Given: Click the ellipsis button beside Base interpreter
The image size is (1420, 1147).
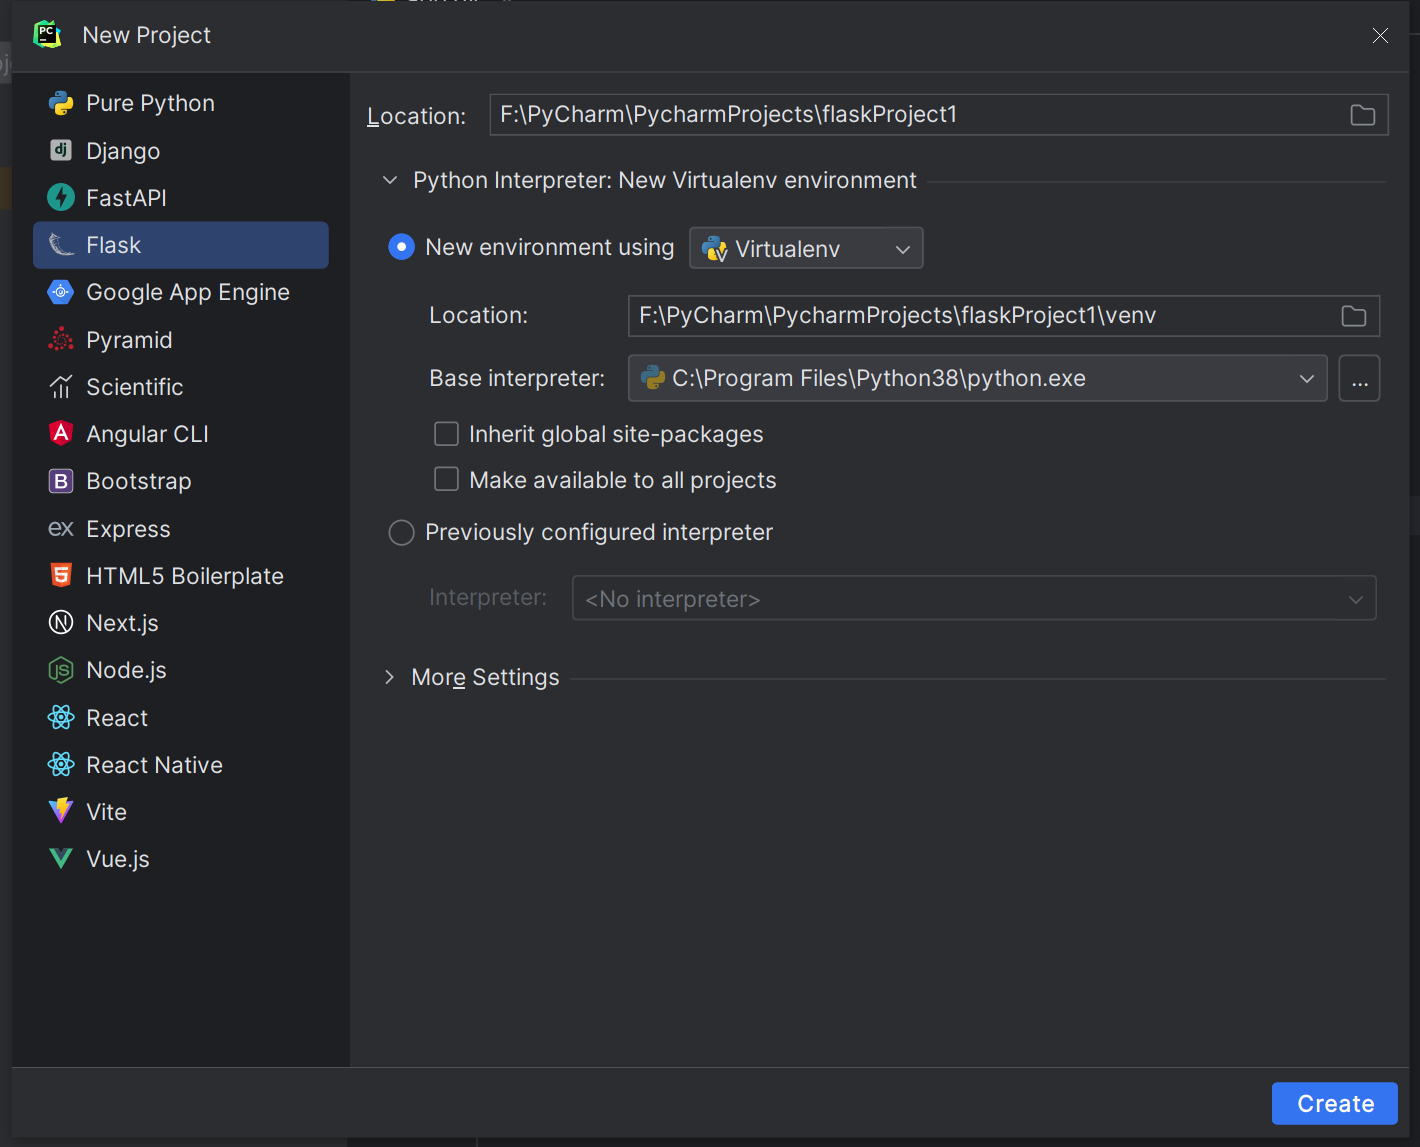Looking at the screenshot, I should click(1359, 378).
